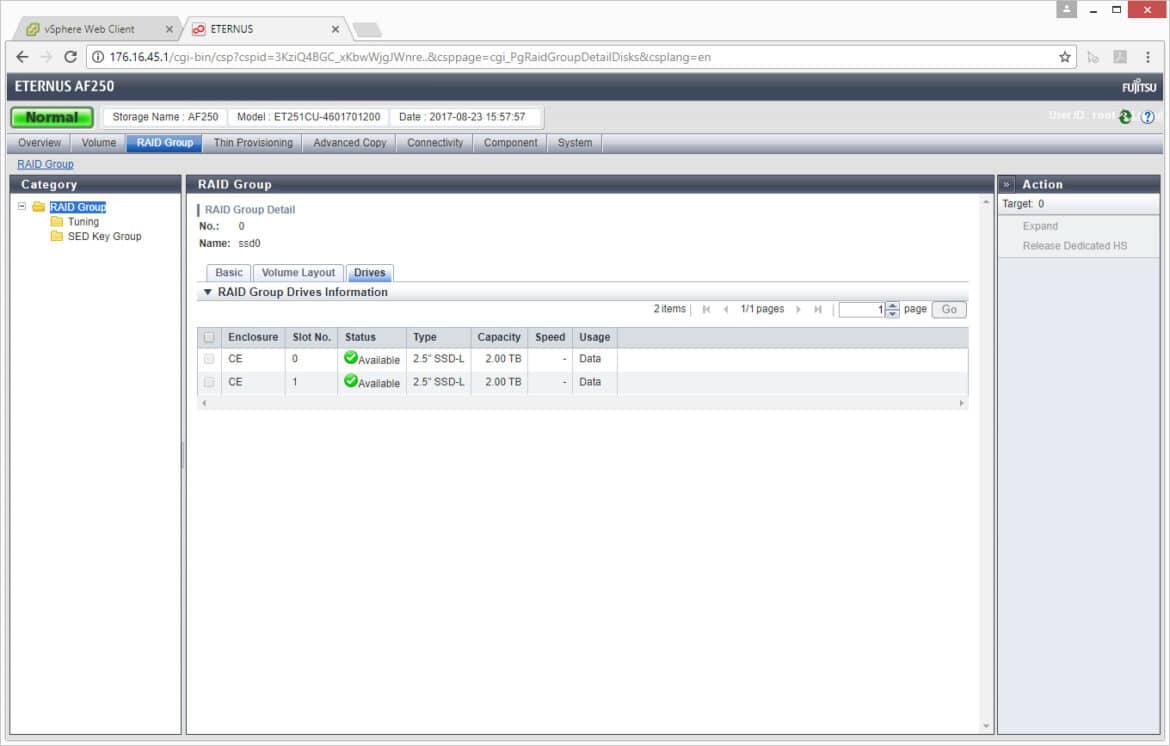Close the ETERNUS browser tab
Viewport: 1170px width, 746px height.
coord(336,29)
